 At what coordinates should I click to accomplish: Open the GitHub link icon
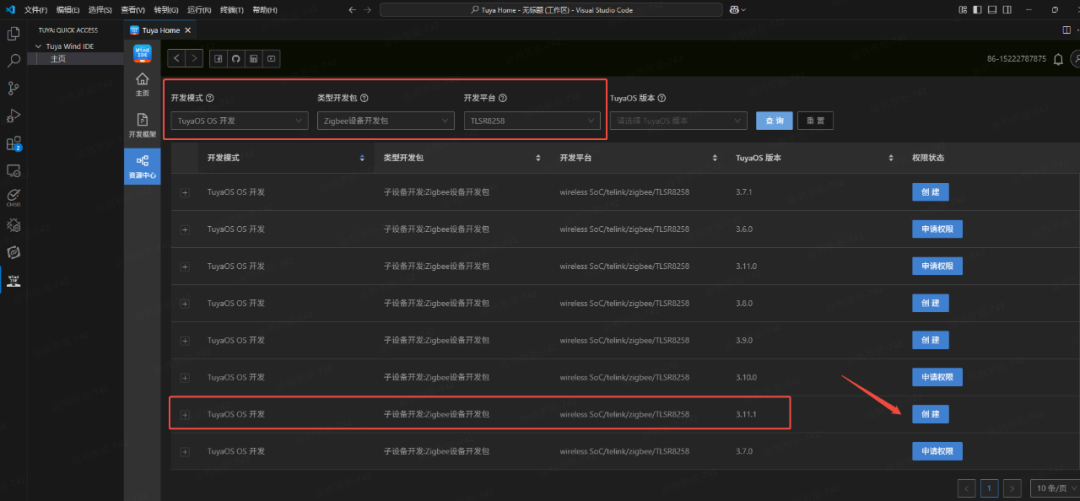(236, 59)
